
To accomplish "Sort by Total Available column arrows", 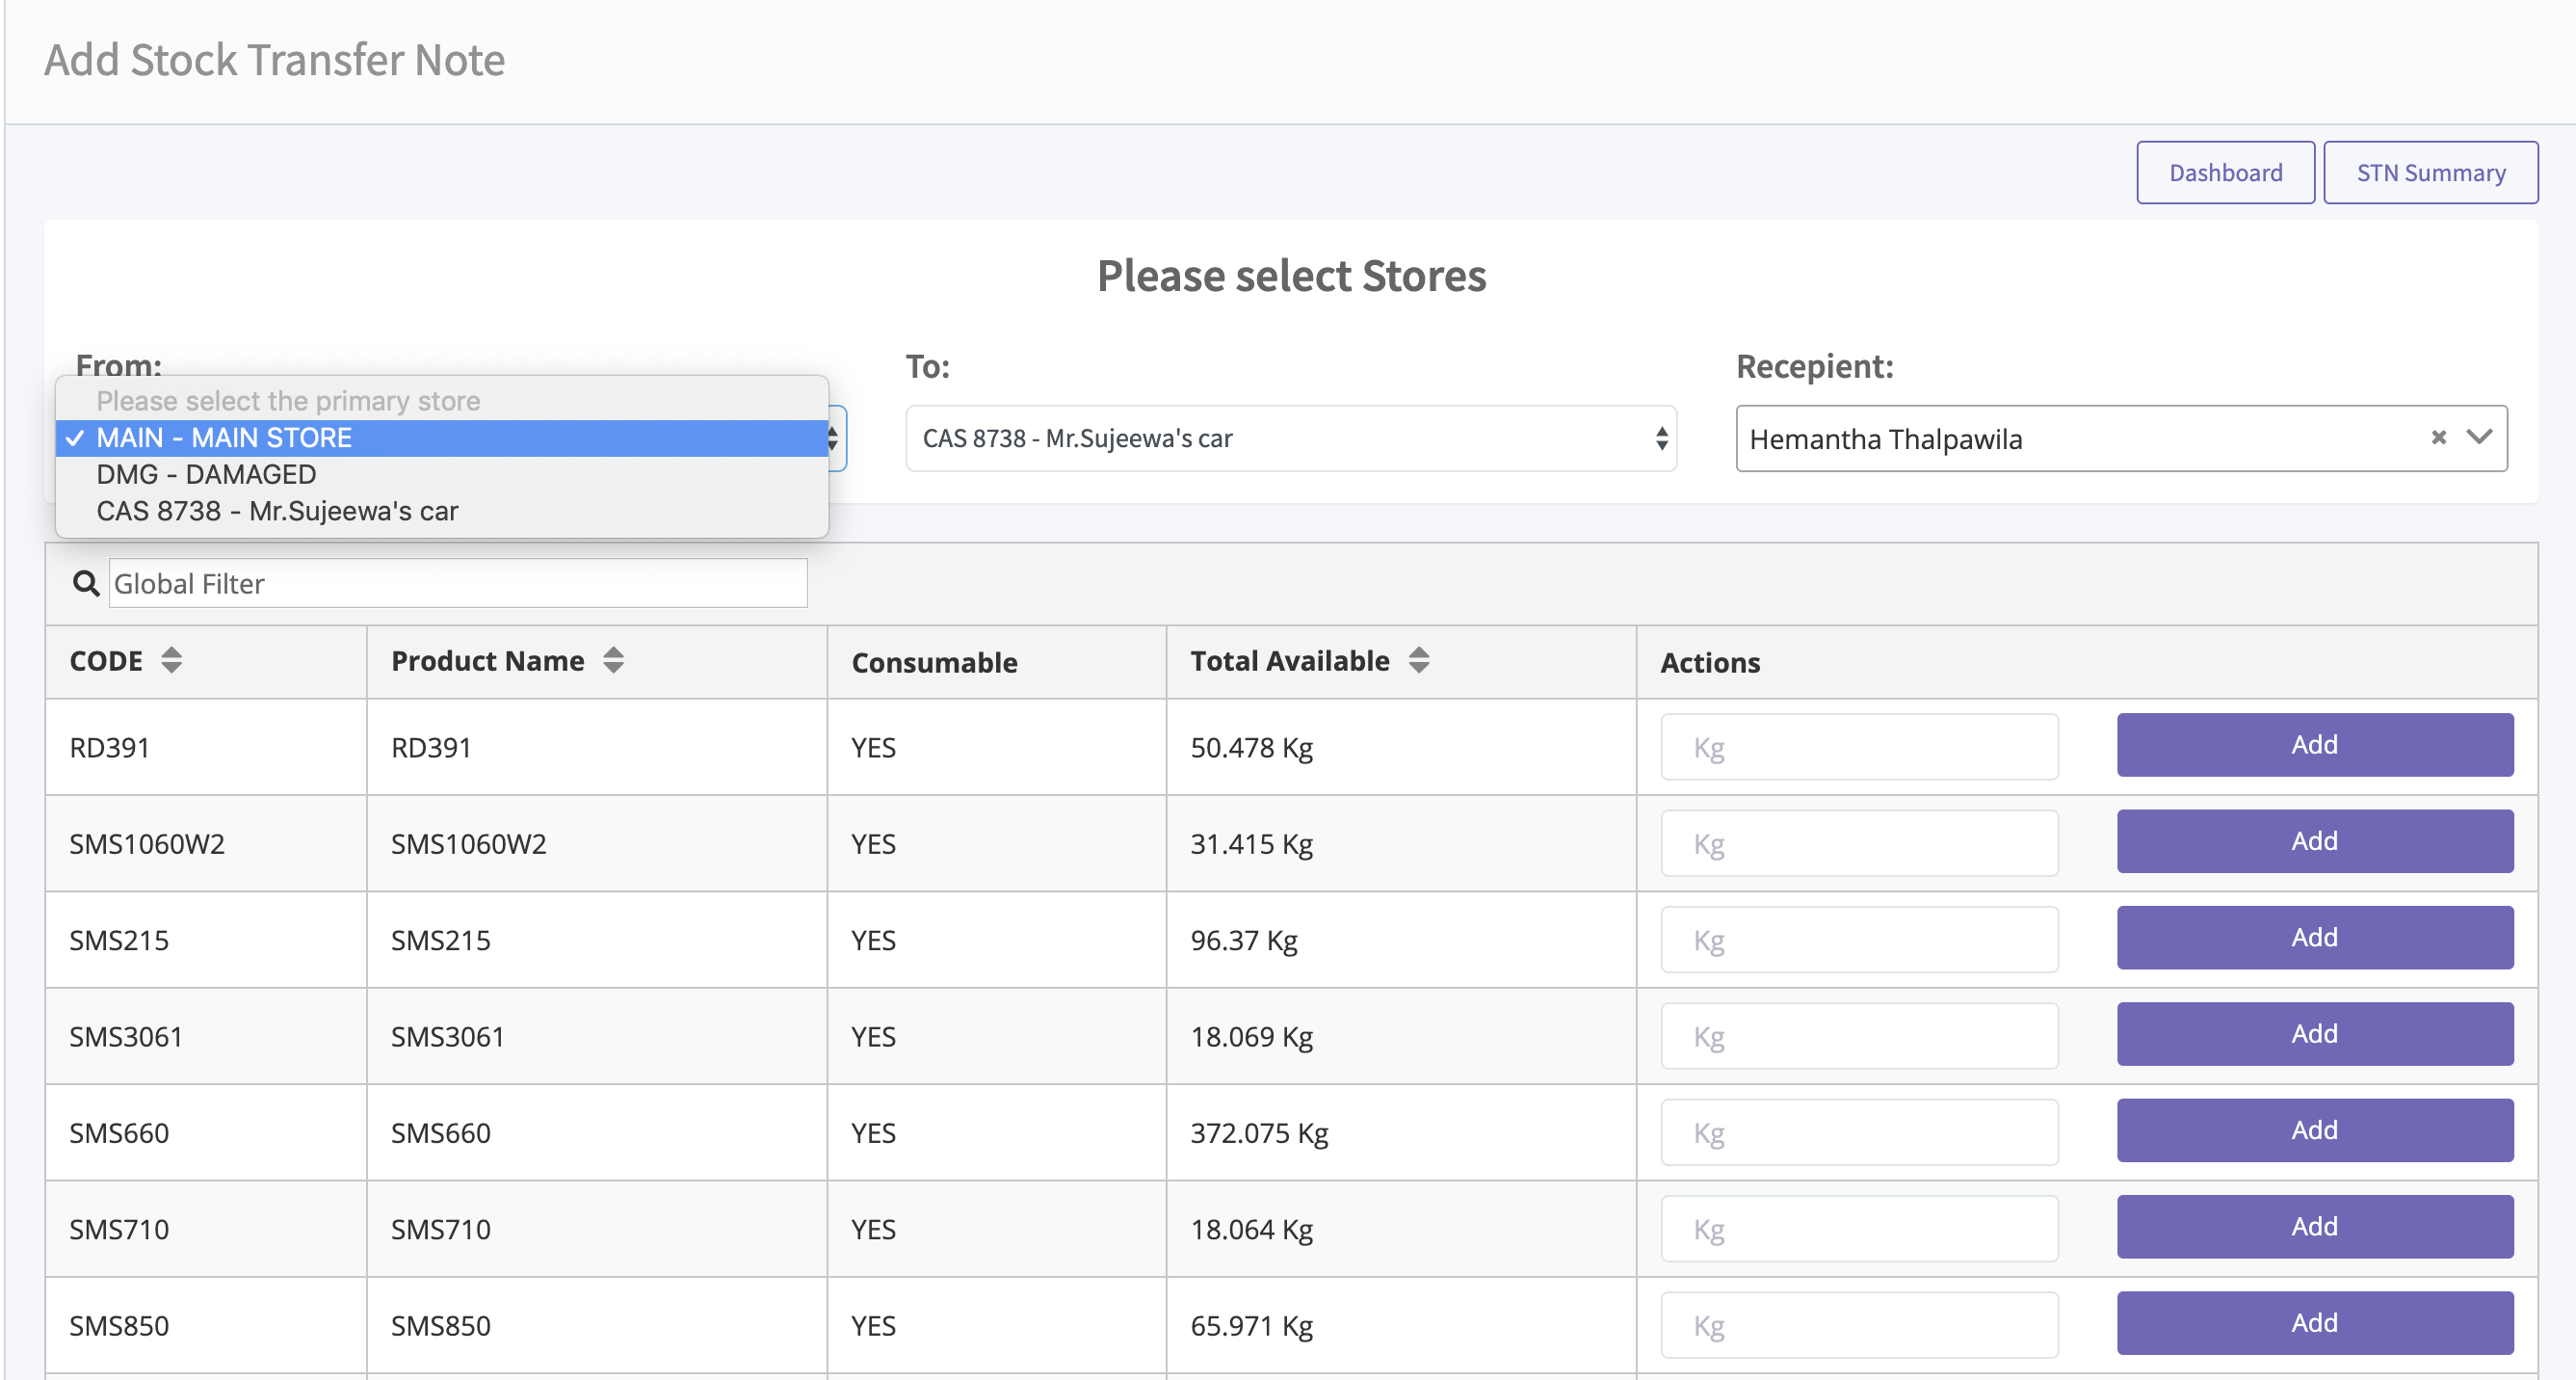I will (x=1418, y=660).
